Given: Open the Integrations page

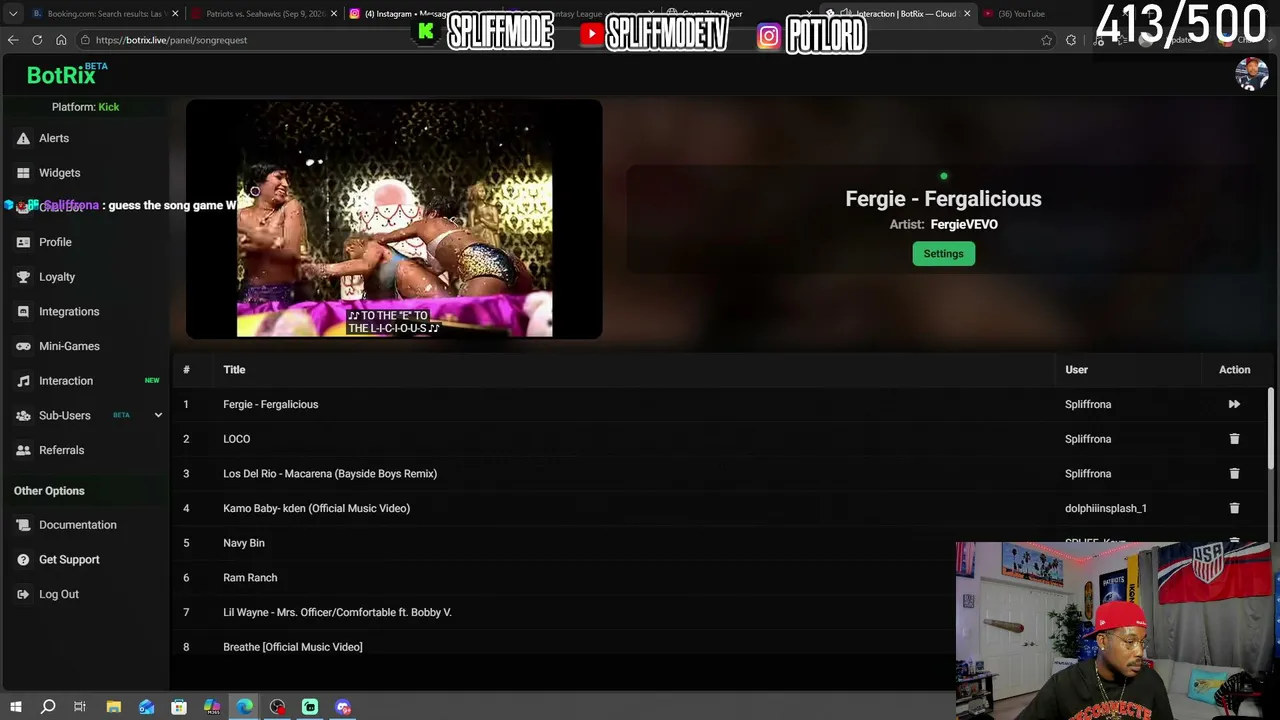Looking at the screenshot, I should click(x=69, y=311).
